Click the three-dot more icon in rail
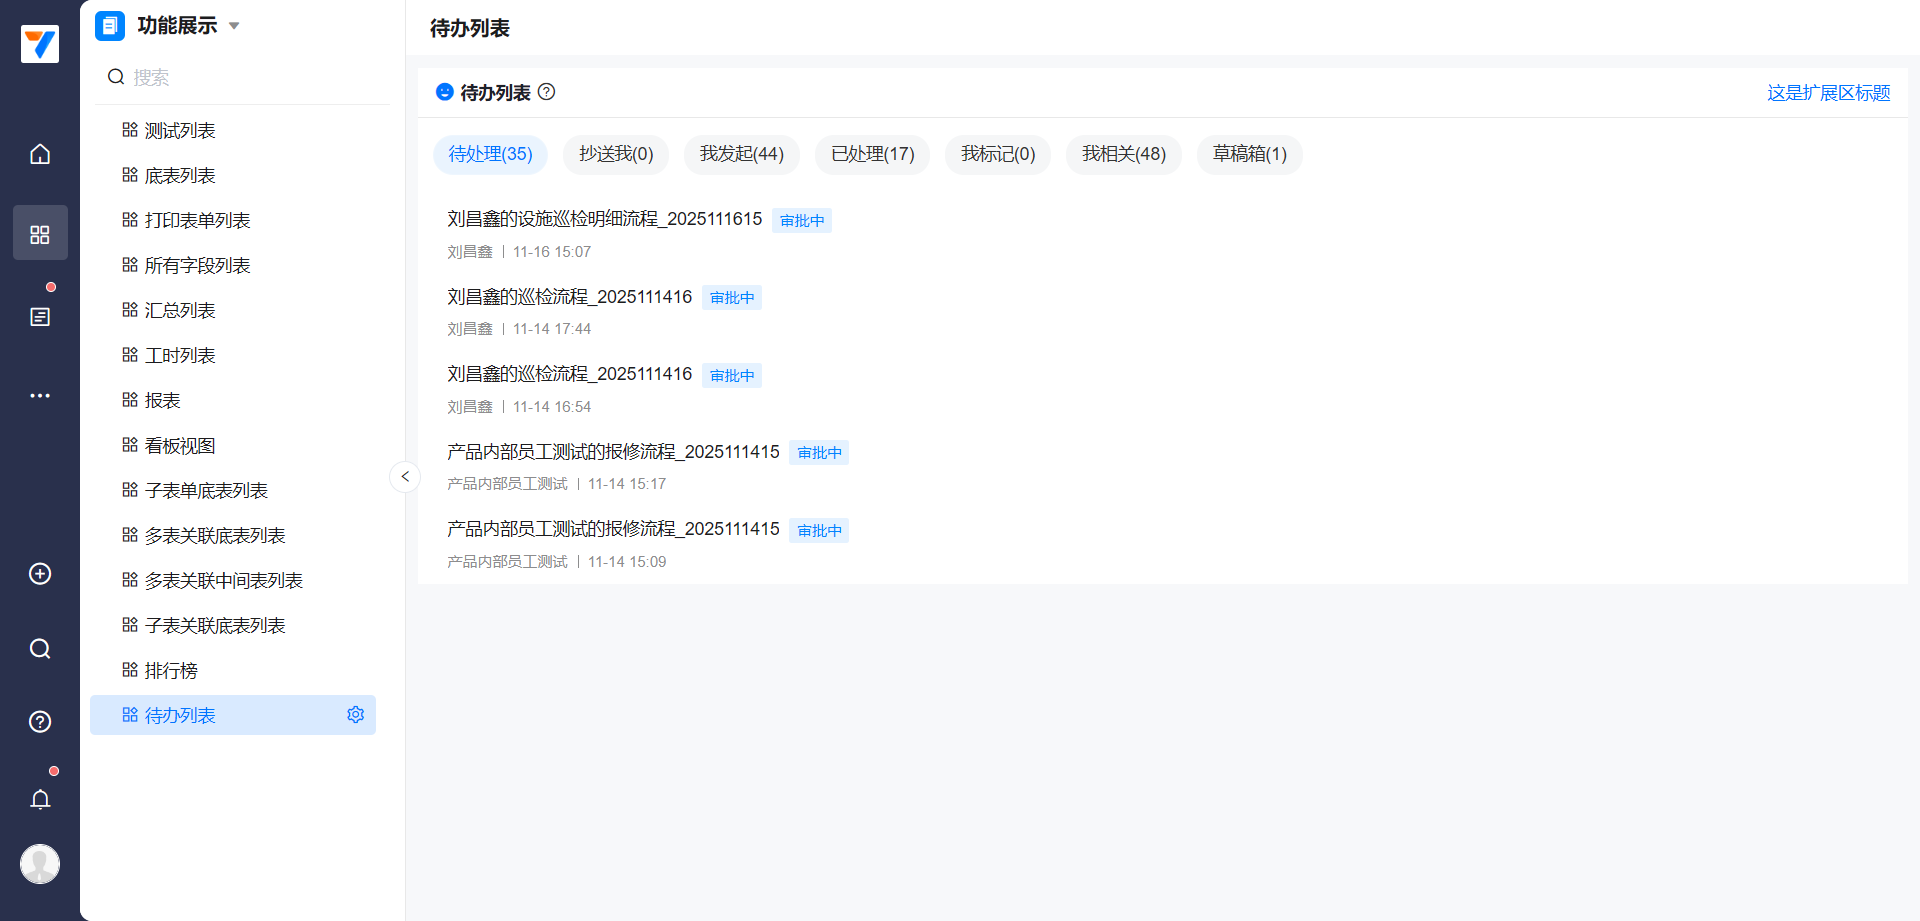 point(40,396)
